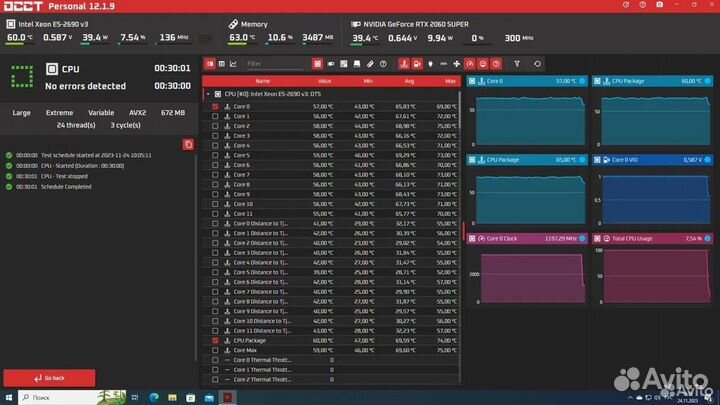Click the blue circle on Core 0 graph
Image resolution: width=720 pixels, height=405 pixels.
[x=582, y=81]
